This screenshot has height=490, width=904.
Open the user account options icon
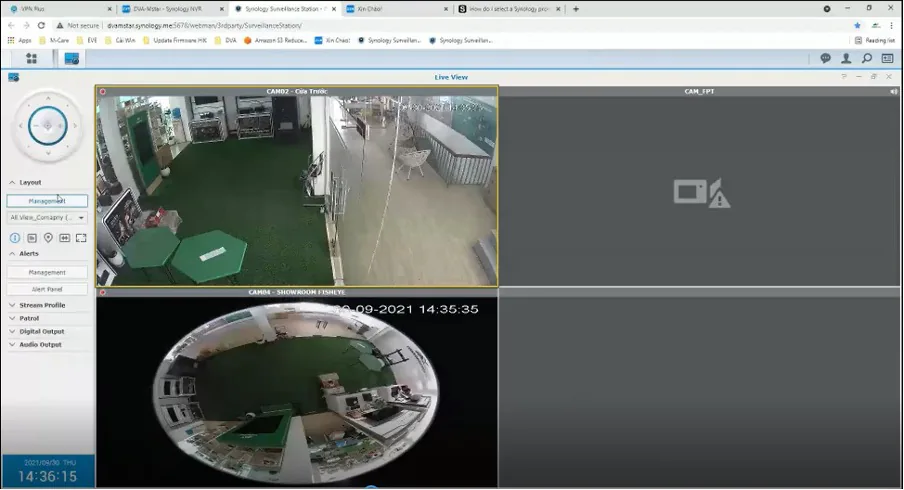(x=846, y=58)
